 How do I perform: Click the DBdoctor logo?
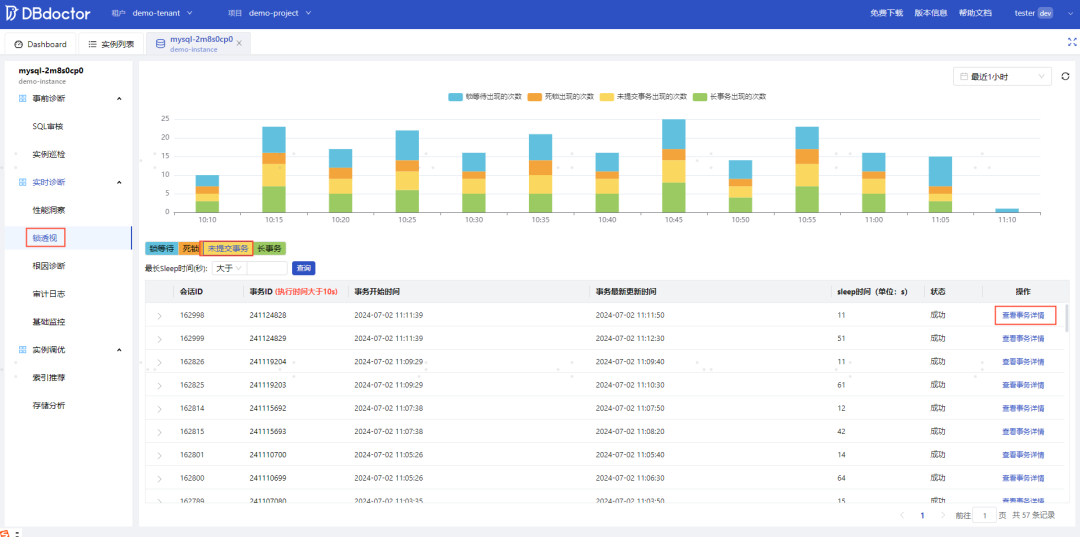tap(48, 13)
